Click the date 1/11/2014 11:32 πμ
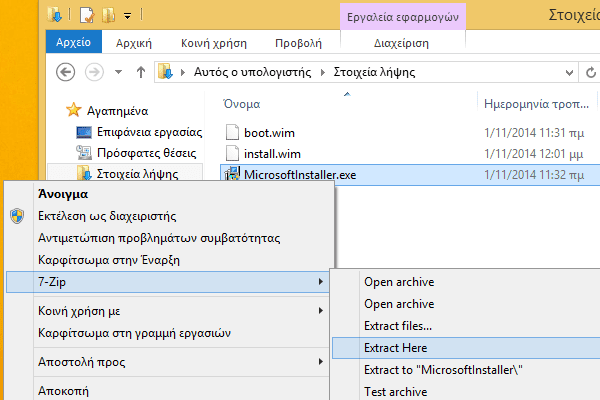Screen dimensions: 600x400 click(534, 175)
